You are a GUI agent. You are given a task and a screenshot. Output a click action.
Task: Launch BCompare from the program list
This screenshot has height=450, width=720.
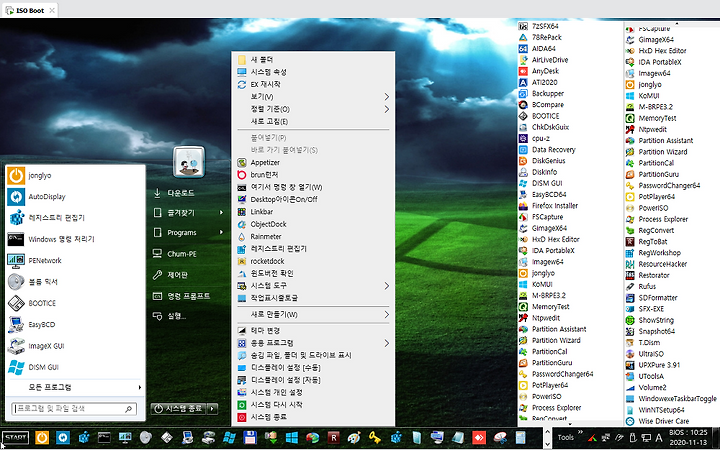541,105
